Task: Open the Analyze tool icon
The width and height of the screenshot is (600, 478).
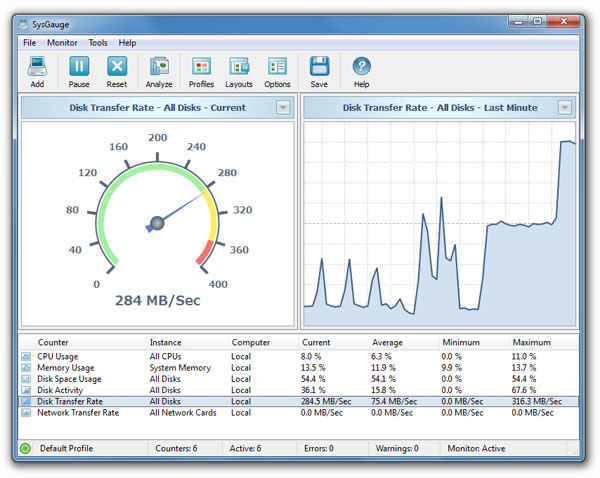Action: click(159, 66)
